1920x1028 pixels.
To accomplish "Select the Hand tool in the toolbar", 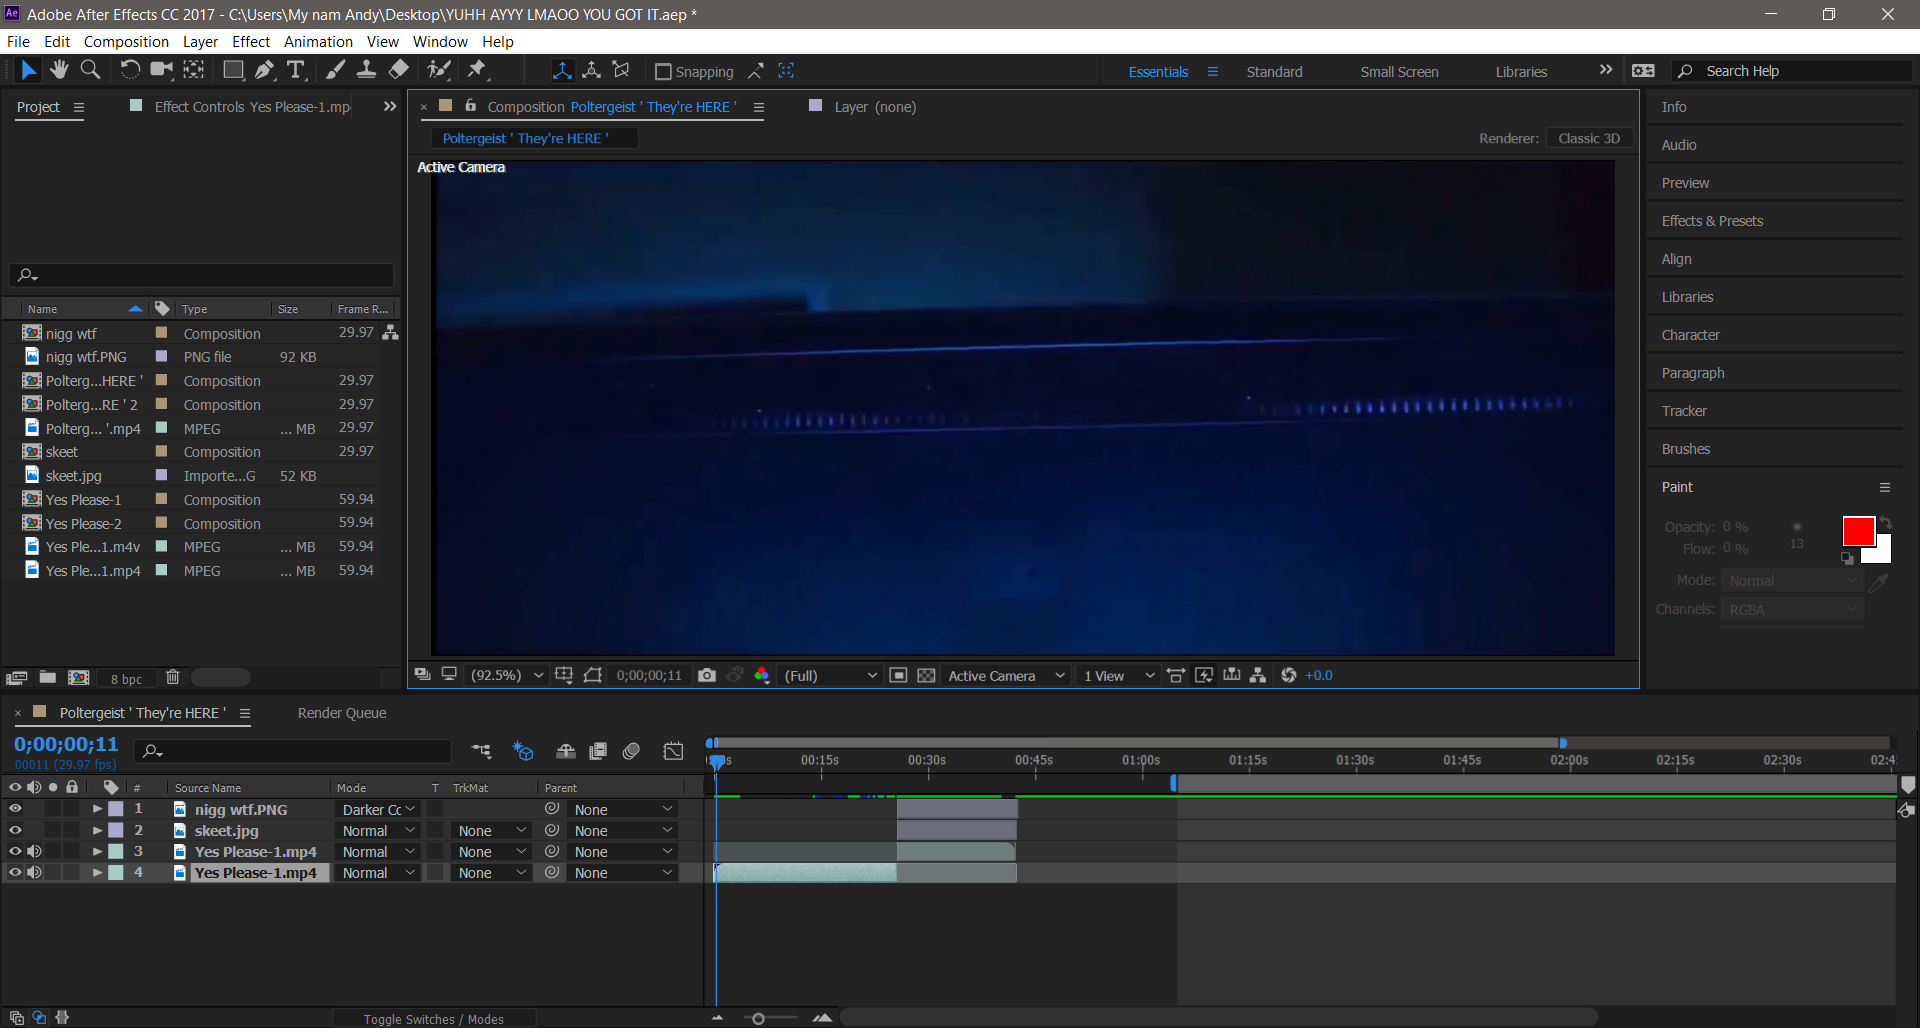I will pyautogui.click(x=59, y=70).
